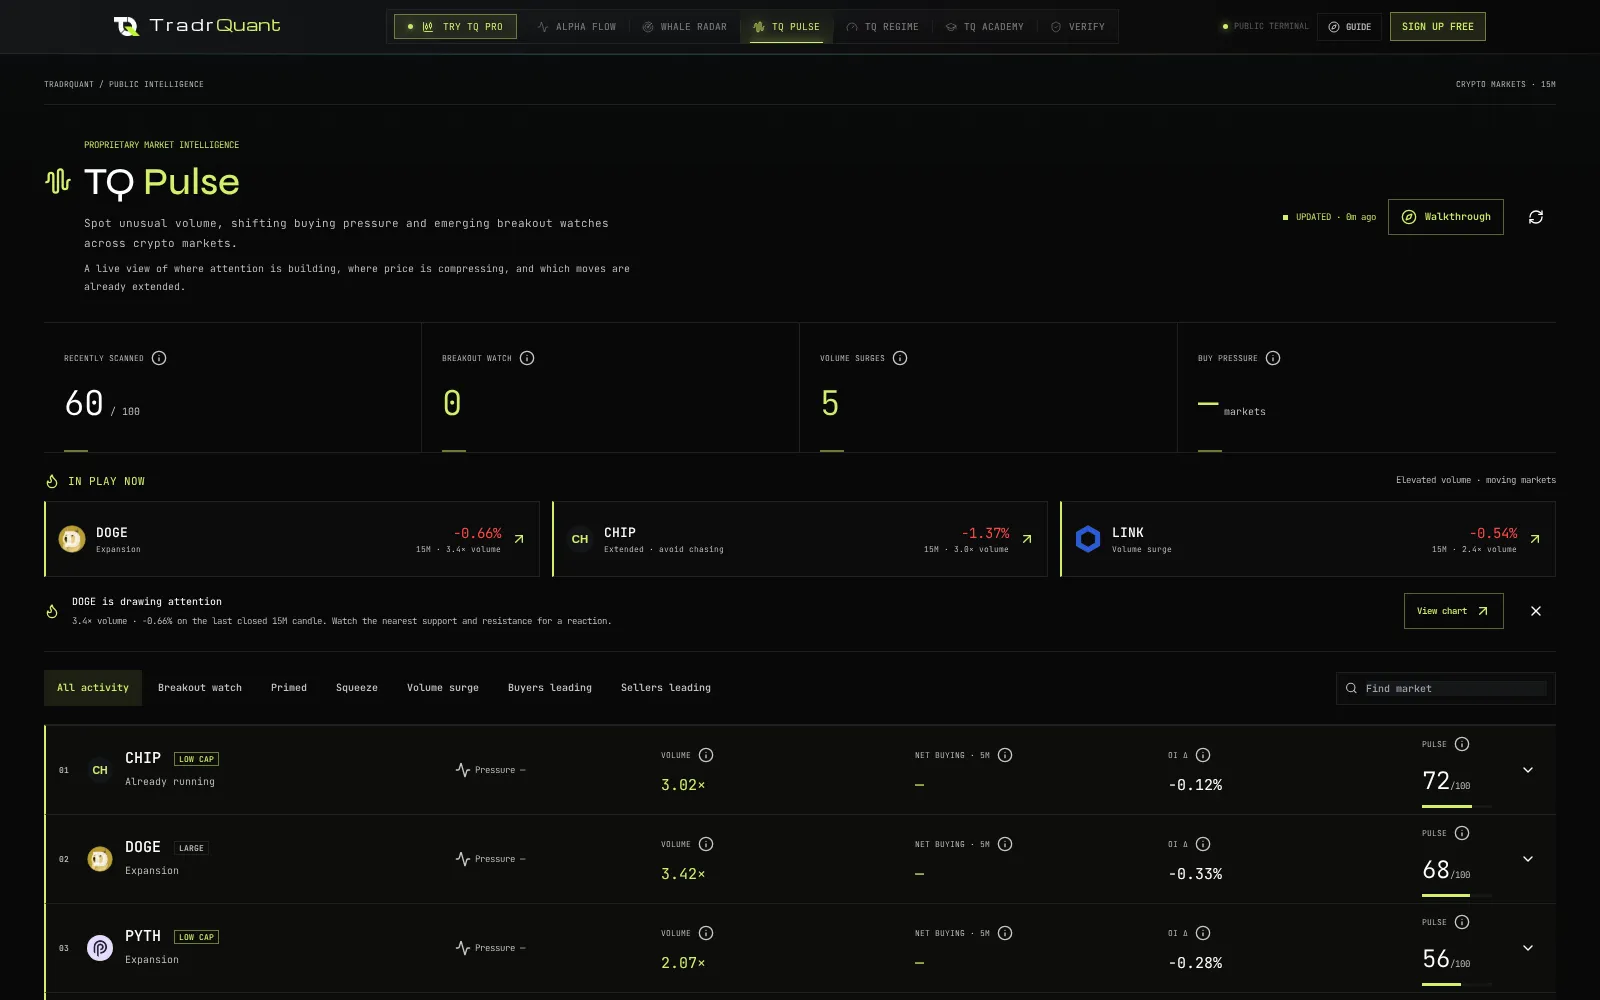Expand the CHIP row details
This screenshot has width=1600, height=1000.
coord(1528,770)
